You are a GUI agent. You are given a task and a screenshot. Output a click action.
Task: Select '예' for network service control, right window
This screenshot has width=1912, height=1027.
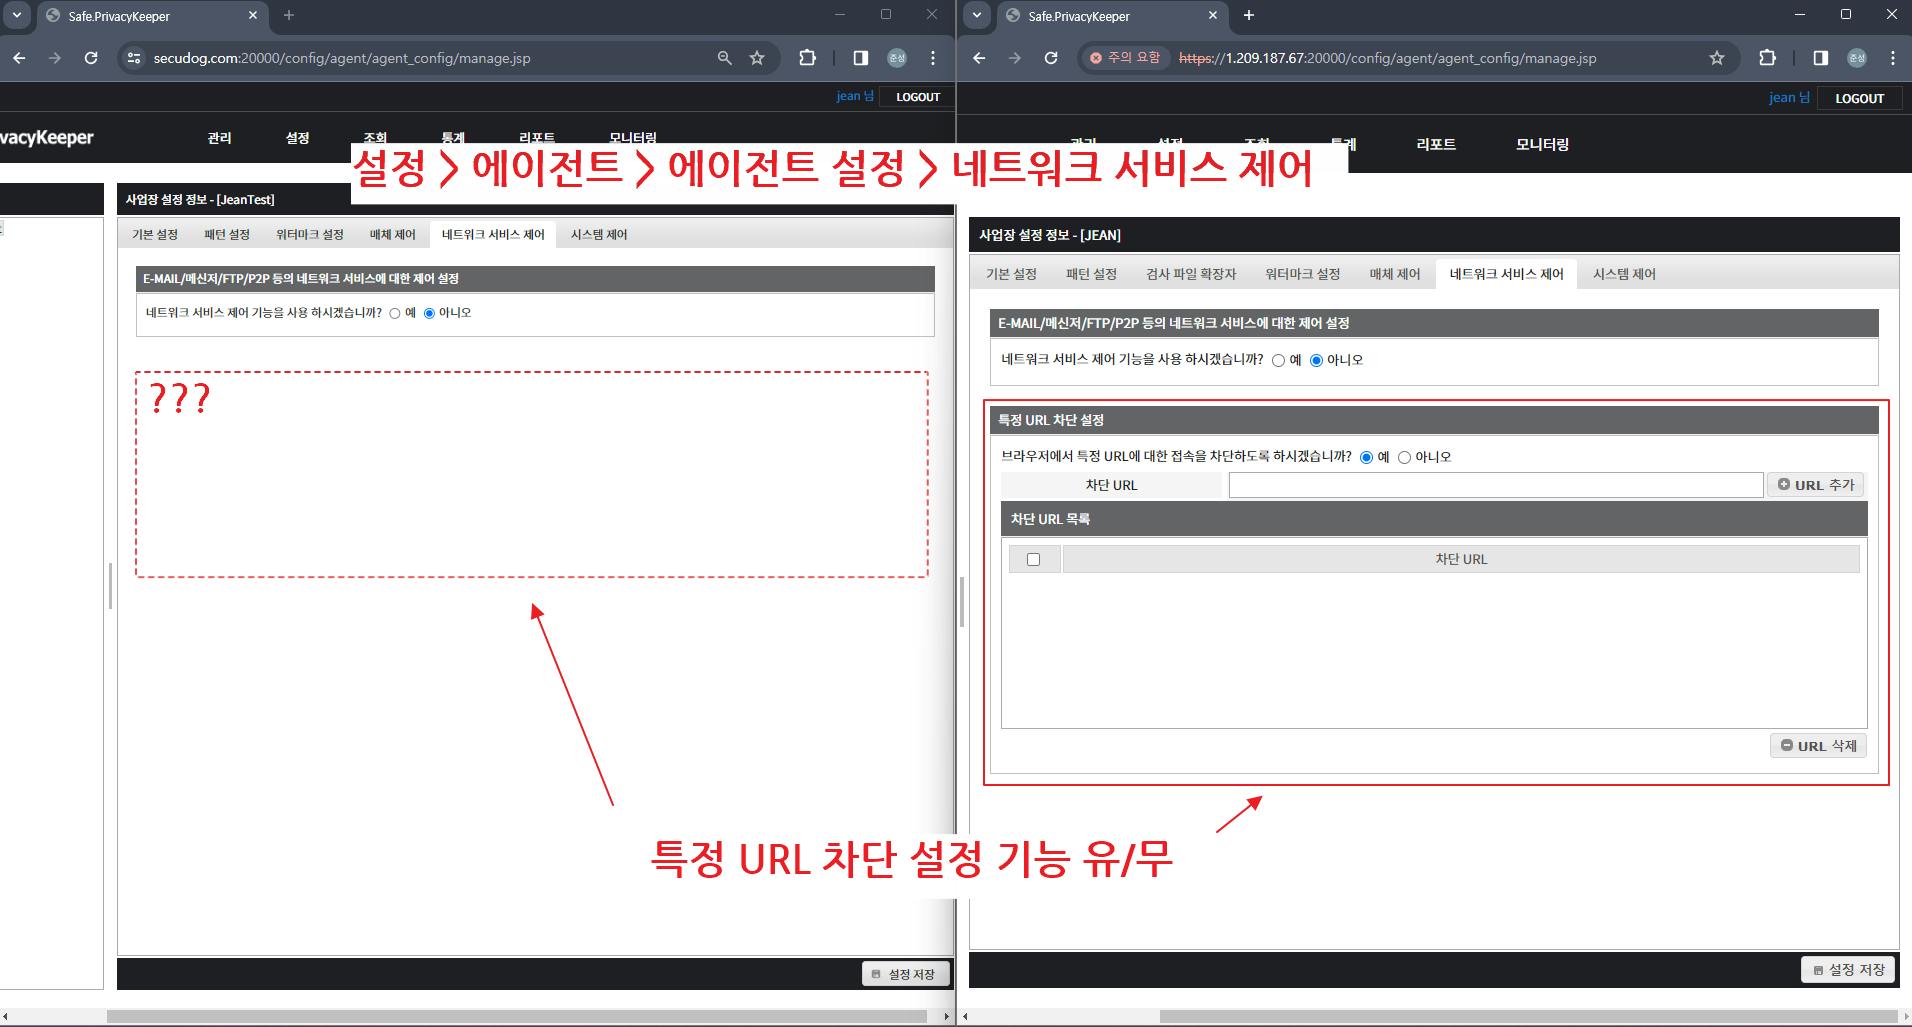click(x=1278, y=360)
